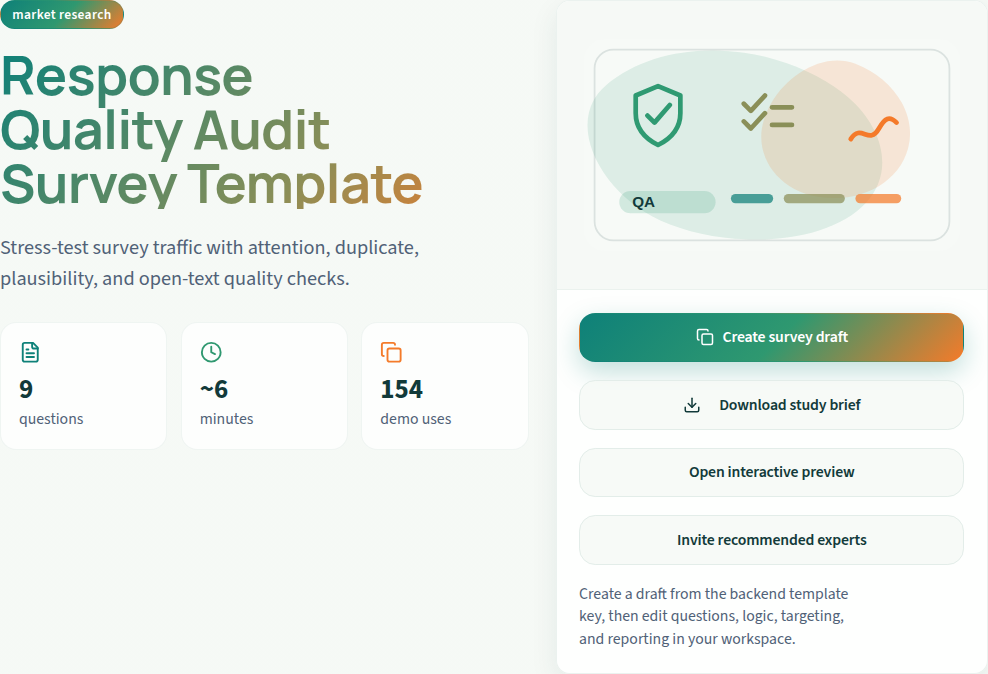Click the olive color bar in illustration
The image size is (988, 674).
814,198
